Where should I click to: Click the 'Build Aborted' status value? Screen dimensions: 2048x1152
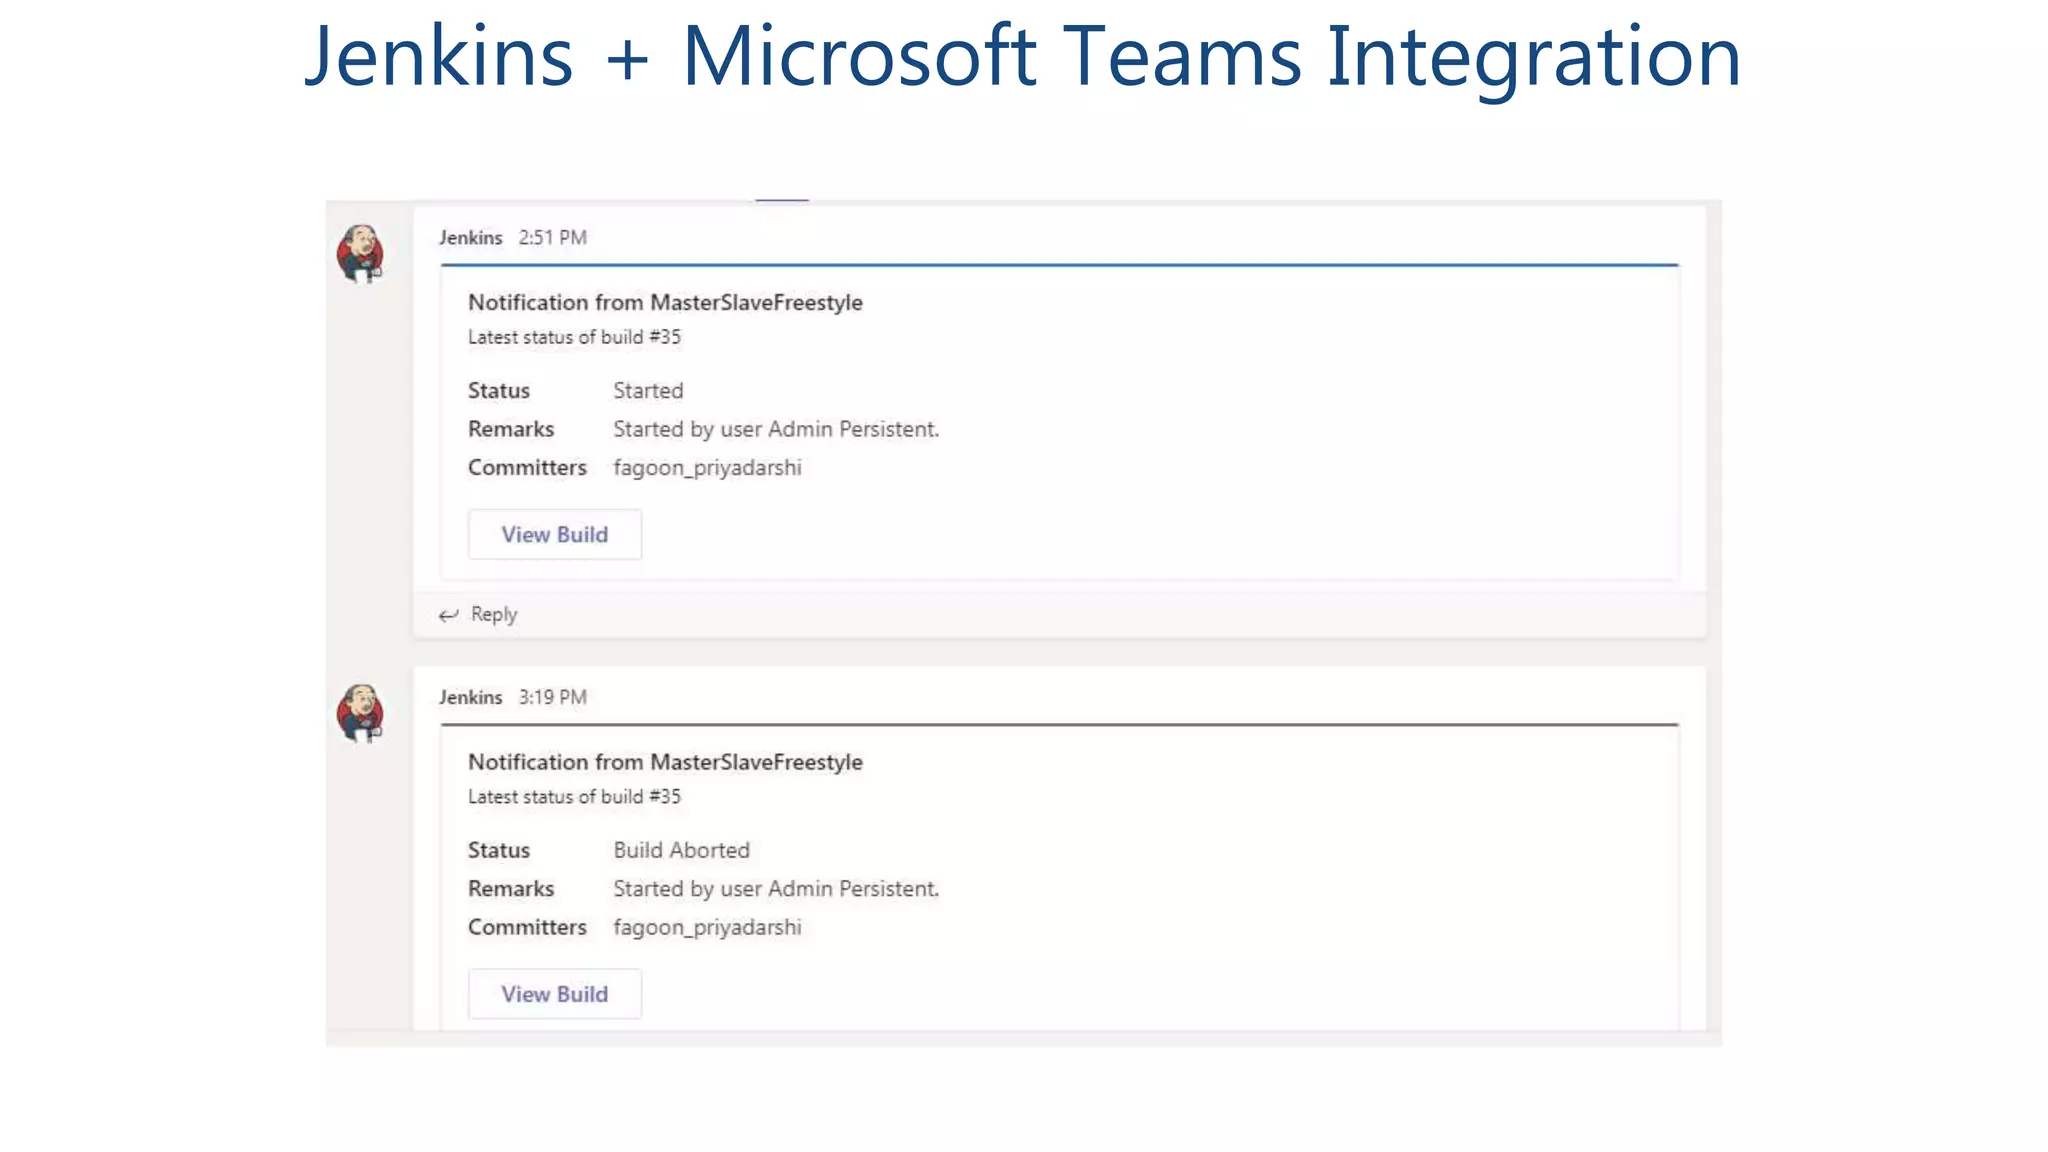click(681, 850)
